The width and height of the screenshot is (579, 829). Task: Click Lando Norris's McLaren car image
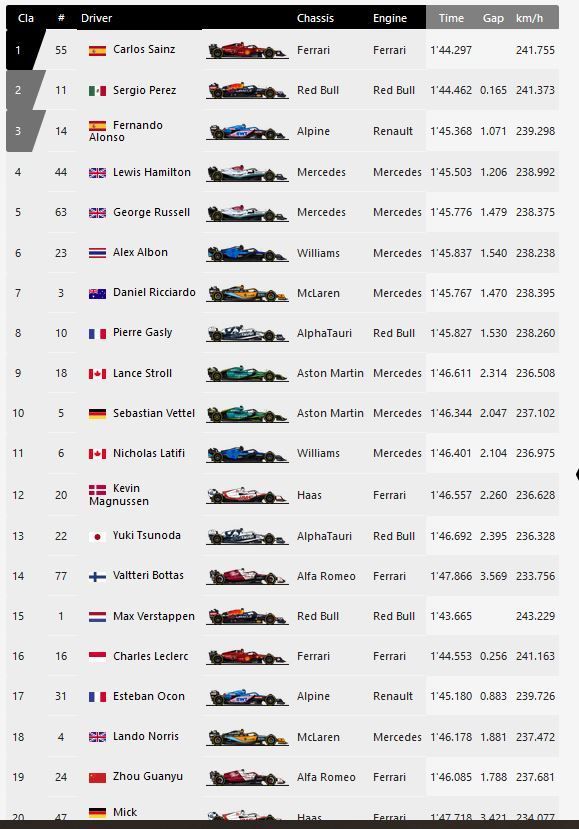coord(247,738)
